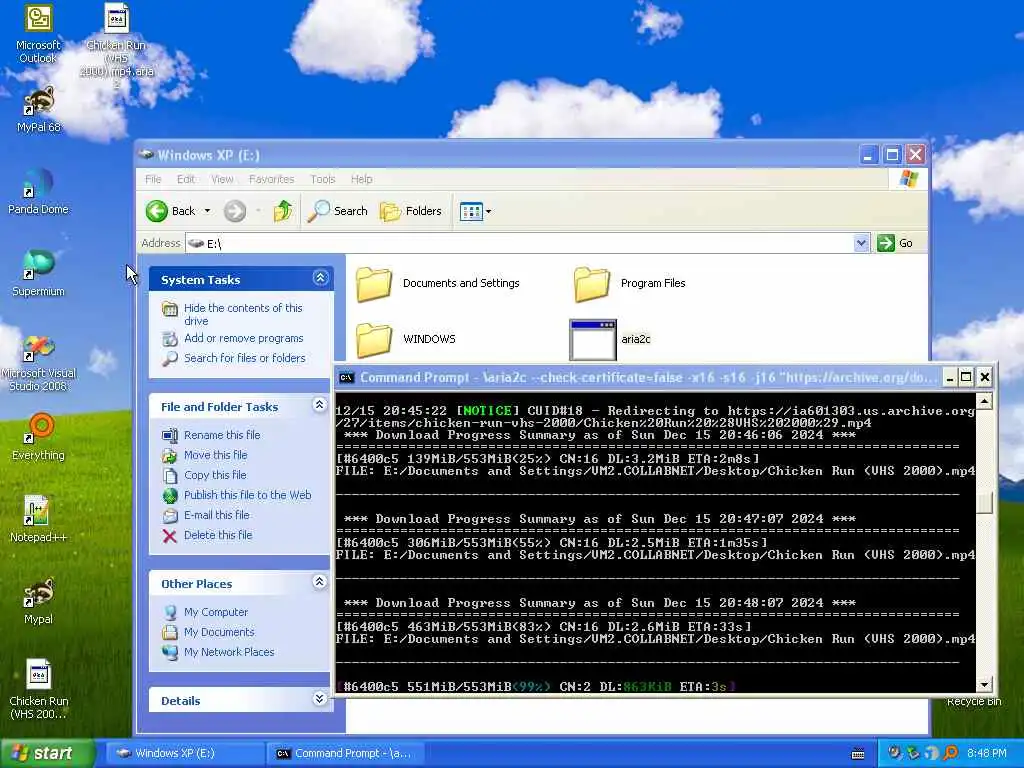Select the aria2c executable file
The height and width of the screenshot is (768, 1024).
(x=611, y=339)
